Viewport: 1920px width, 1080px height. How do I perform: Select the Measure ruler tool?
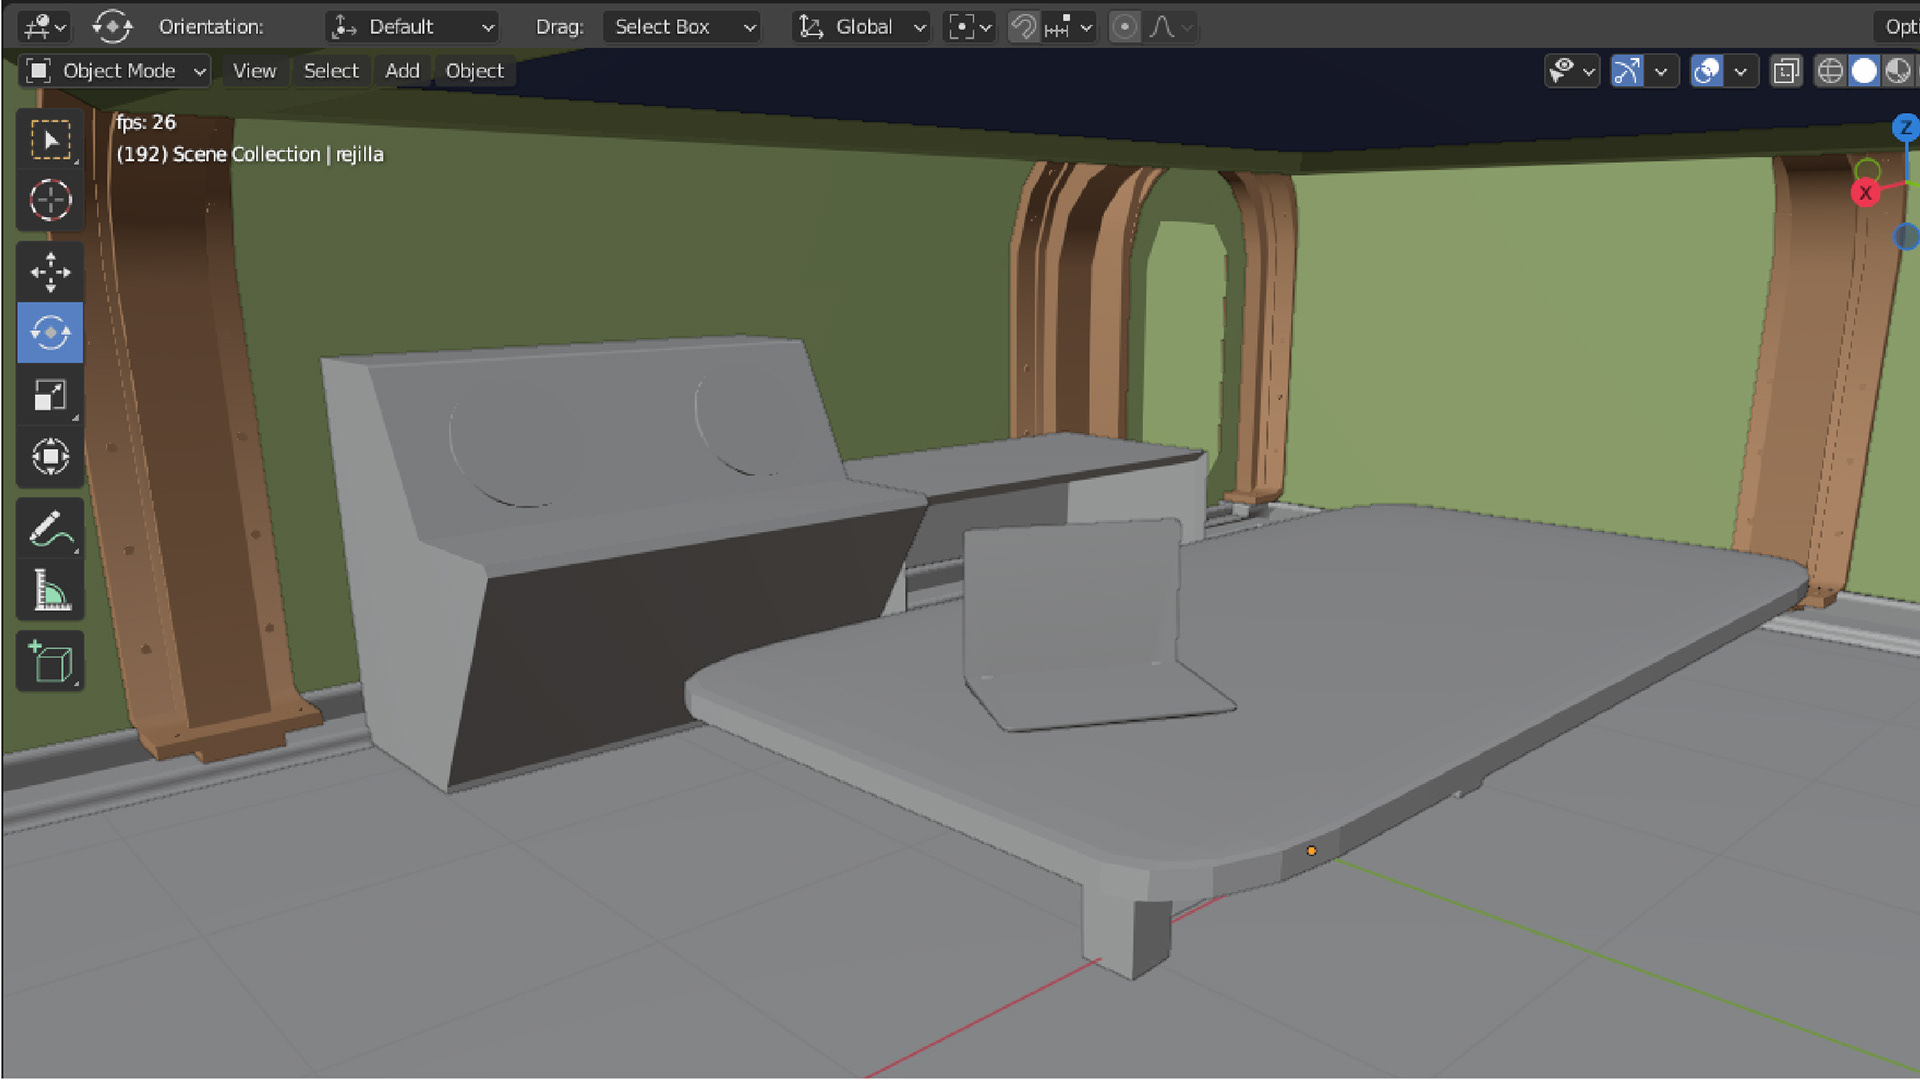tap(50, 590)
